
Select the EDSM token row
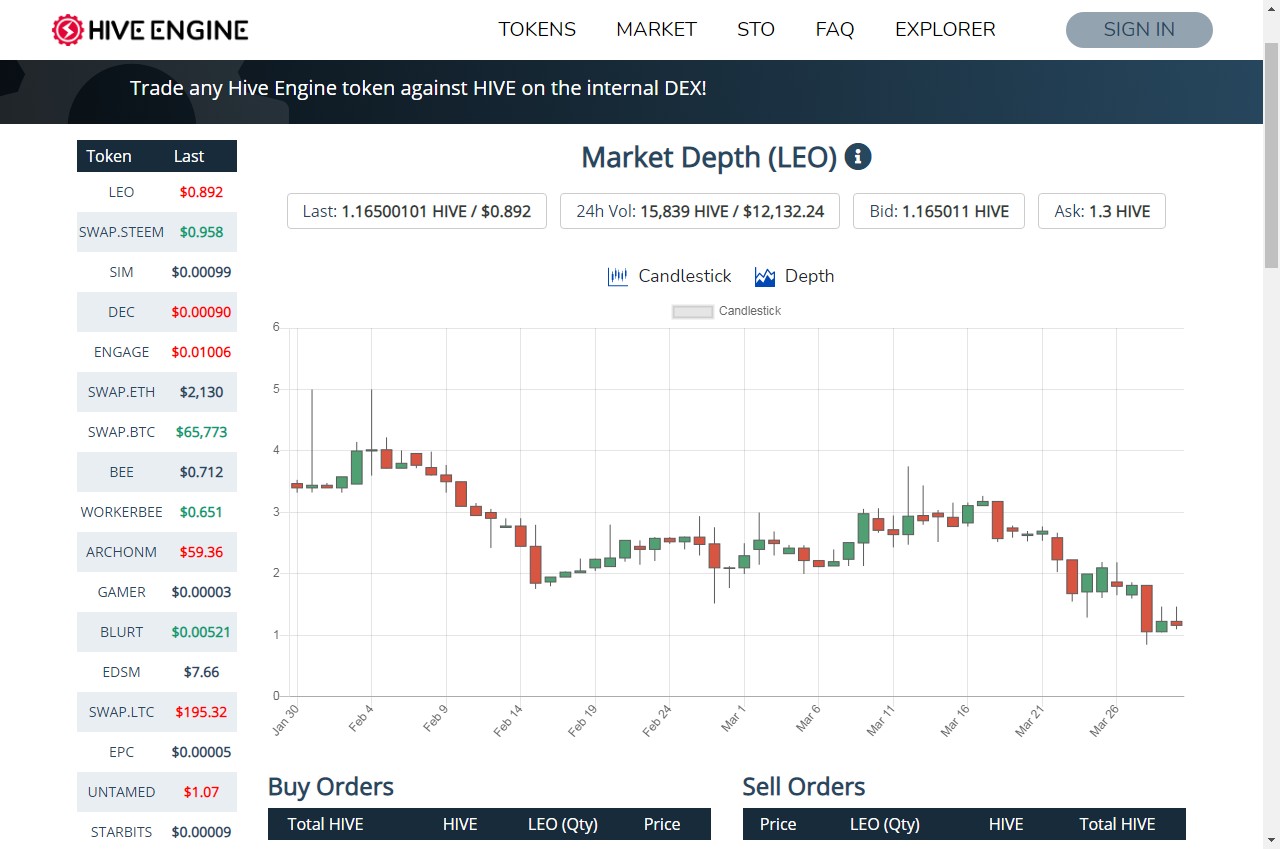[157, 672]
